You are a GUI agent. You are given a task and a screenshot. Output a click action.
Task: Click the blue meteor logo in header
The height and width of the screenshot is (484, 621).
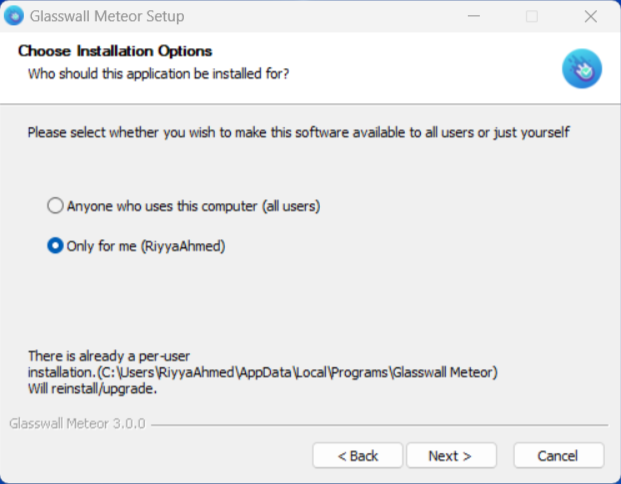pos(581,68)
